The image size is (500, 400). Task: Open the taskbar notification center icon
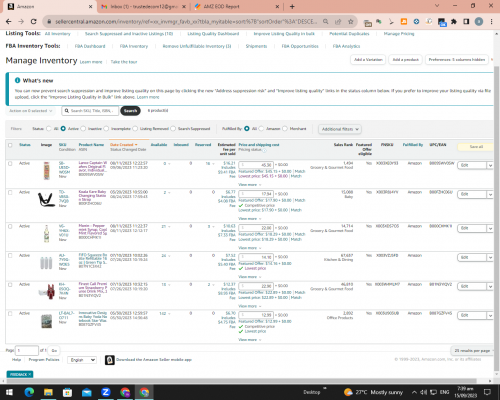coord(487,392)
